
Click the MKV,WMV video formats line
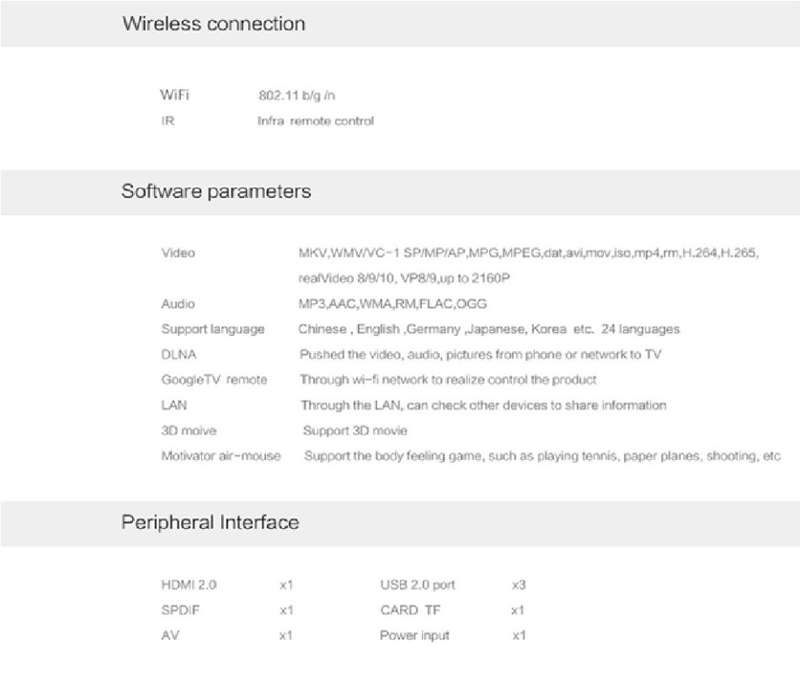[x=529, y=253]
